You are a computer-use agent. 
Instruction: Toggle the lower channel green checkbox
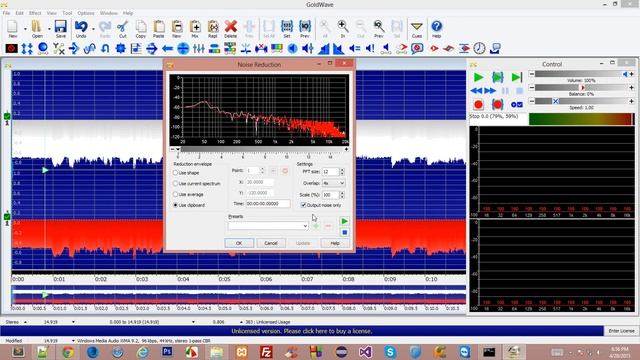tap(7, 217)
